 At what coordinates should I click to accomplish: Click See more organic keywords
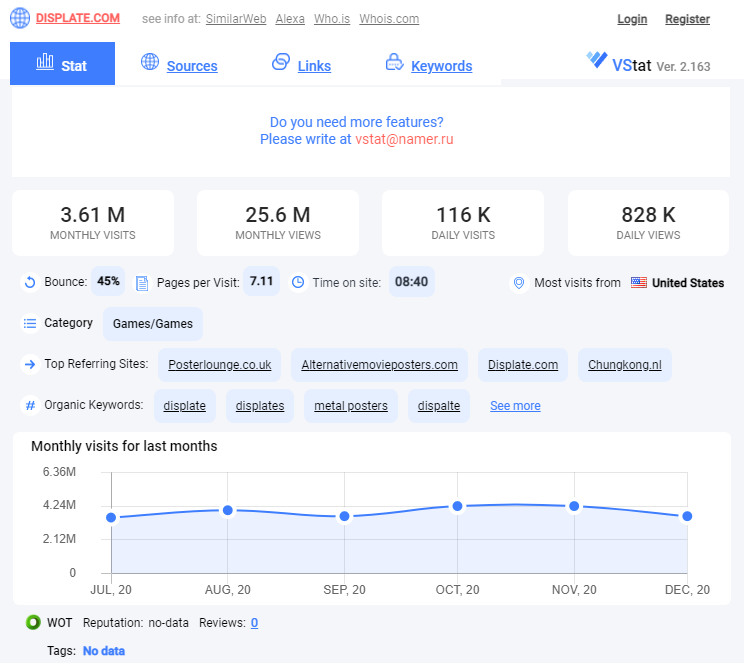[515, 406]
